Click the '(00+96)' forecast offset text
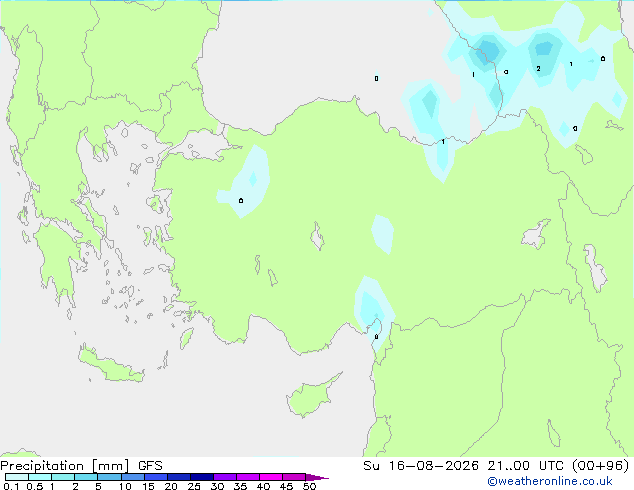This screenshot has width=634, height=490. point(601,466)
